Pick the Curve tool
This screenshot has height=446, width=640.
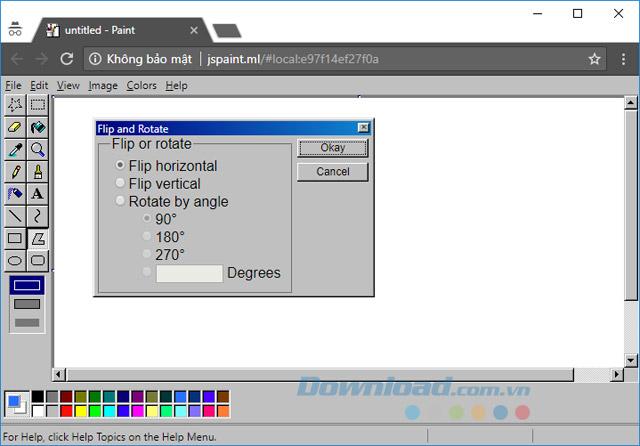click(37, 215)
